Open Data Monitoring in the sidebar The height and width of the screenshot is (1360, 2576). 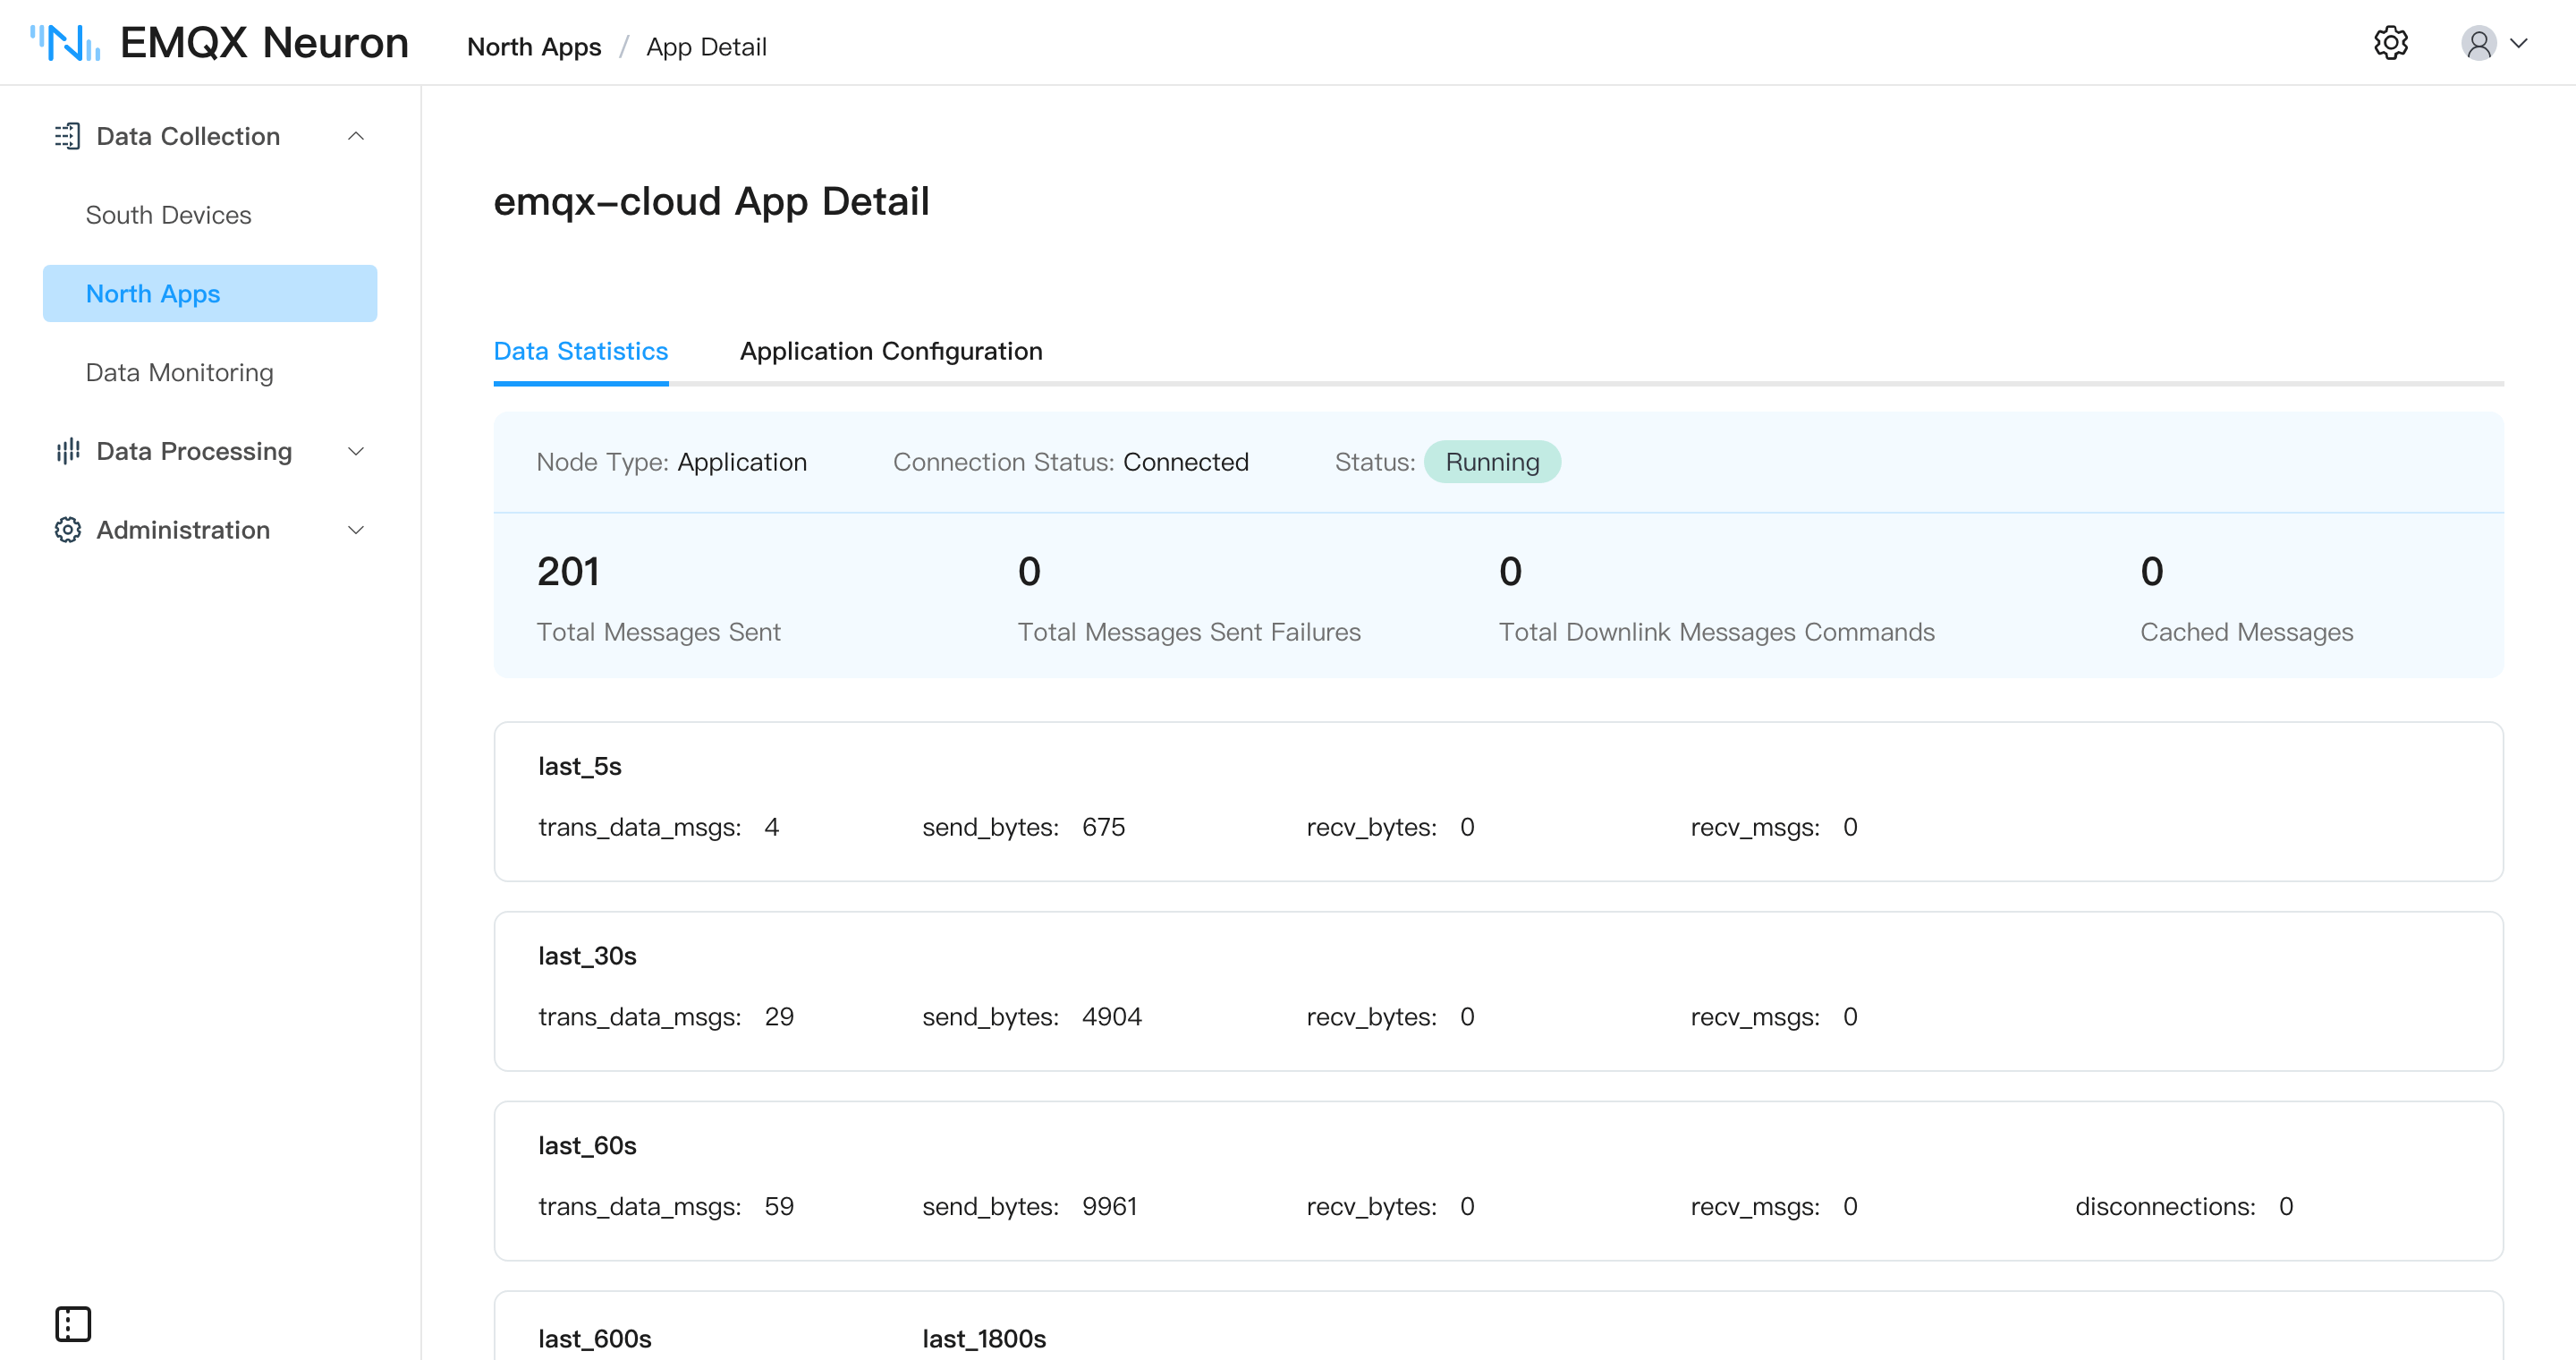pyautogui.click(x=179, y=372)
